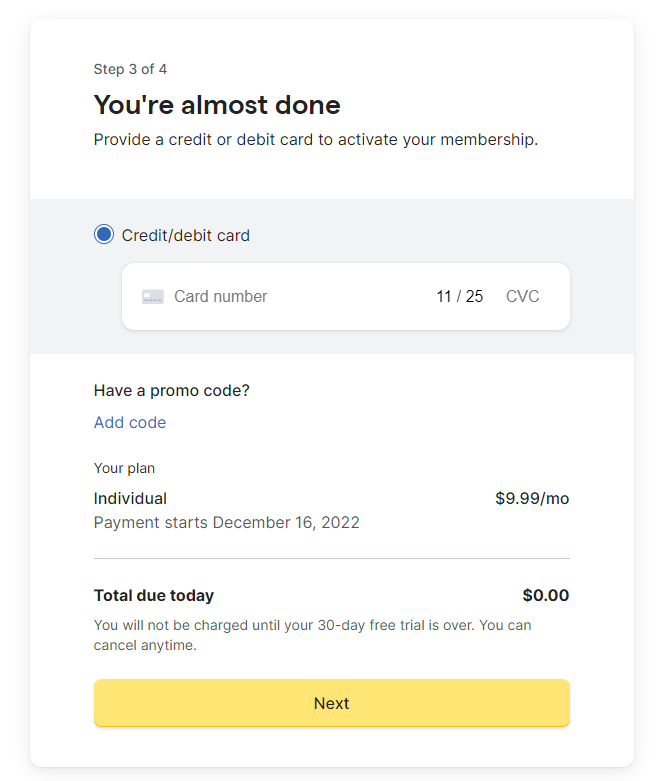Select the Credit/debit card radio button
The image size is (672, 781).
pyautogui.click(x=104, y=235)
